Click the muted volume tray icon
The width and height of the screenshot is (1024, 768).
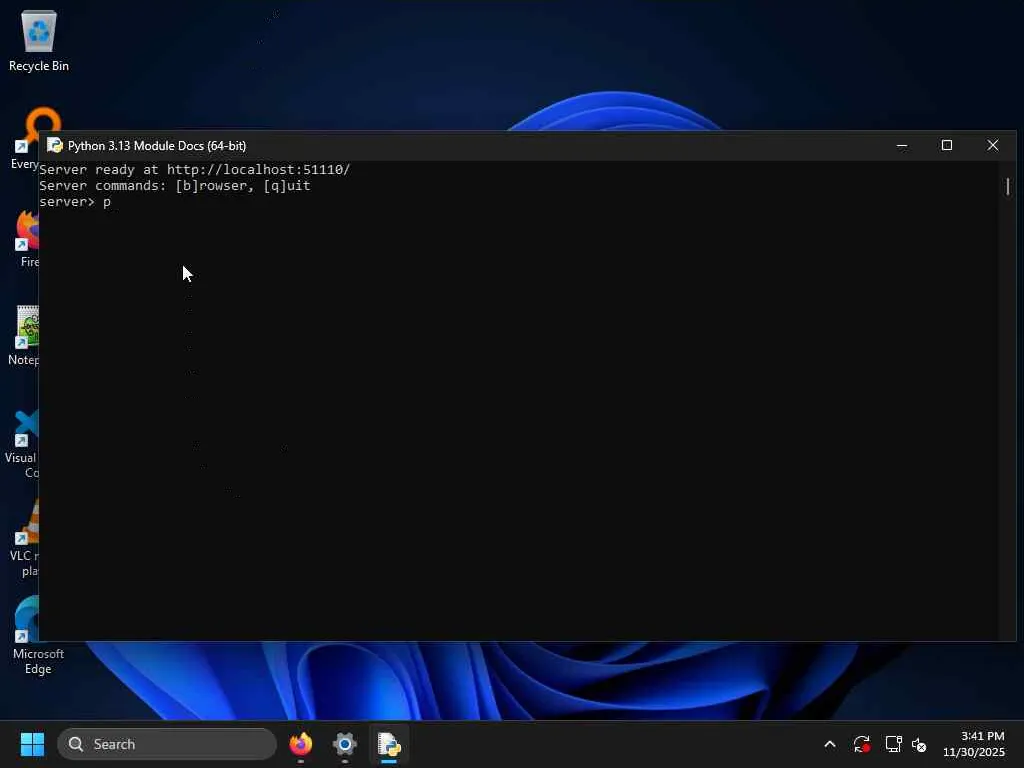pyautogui.click(x=919, y=744)
